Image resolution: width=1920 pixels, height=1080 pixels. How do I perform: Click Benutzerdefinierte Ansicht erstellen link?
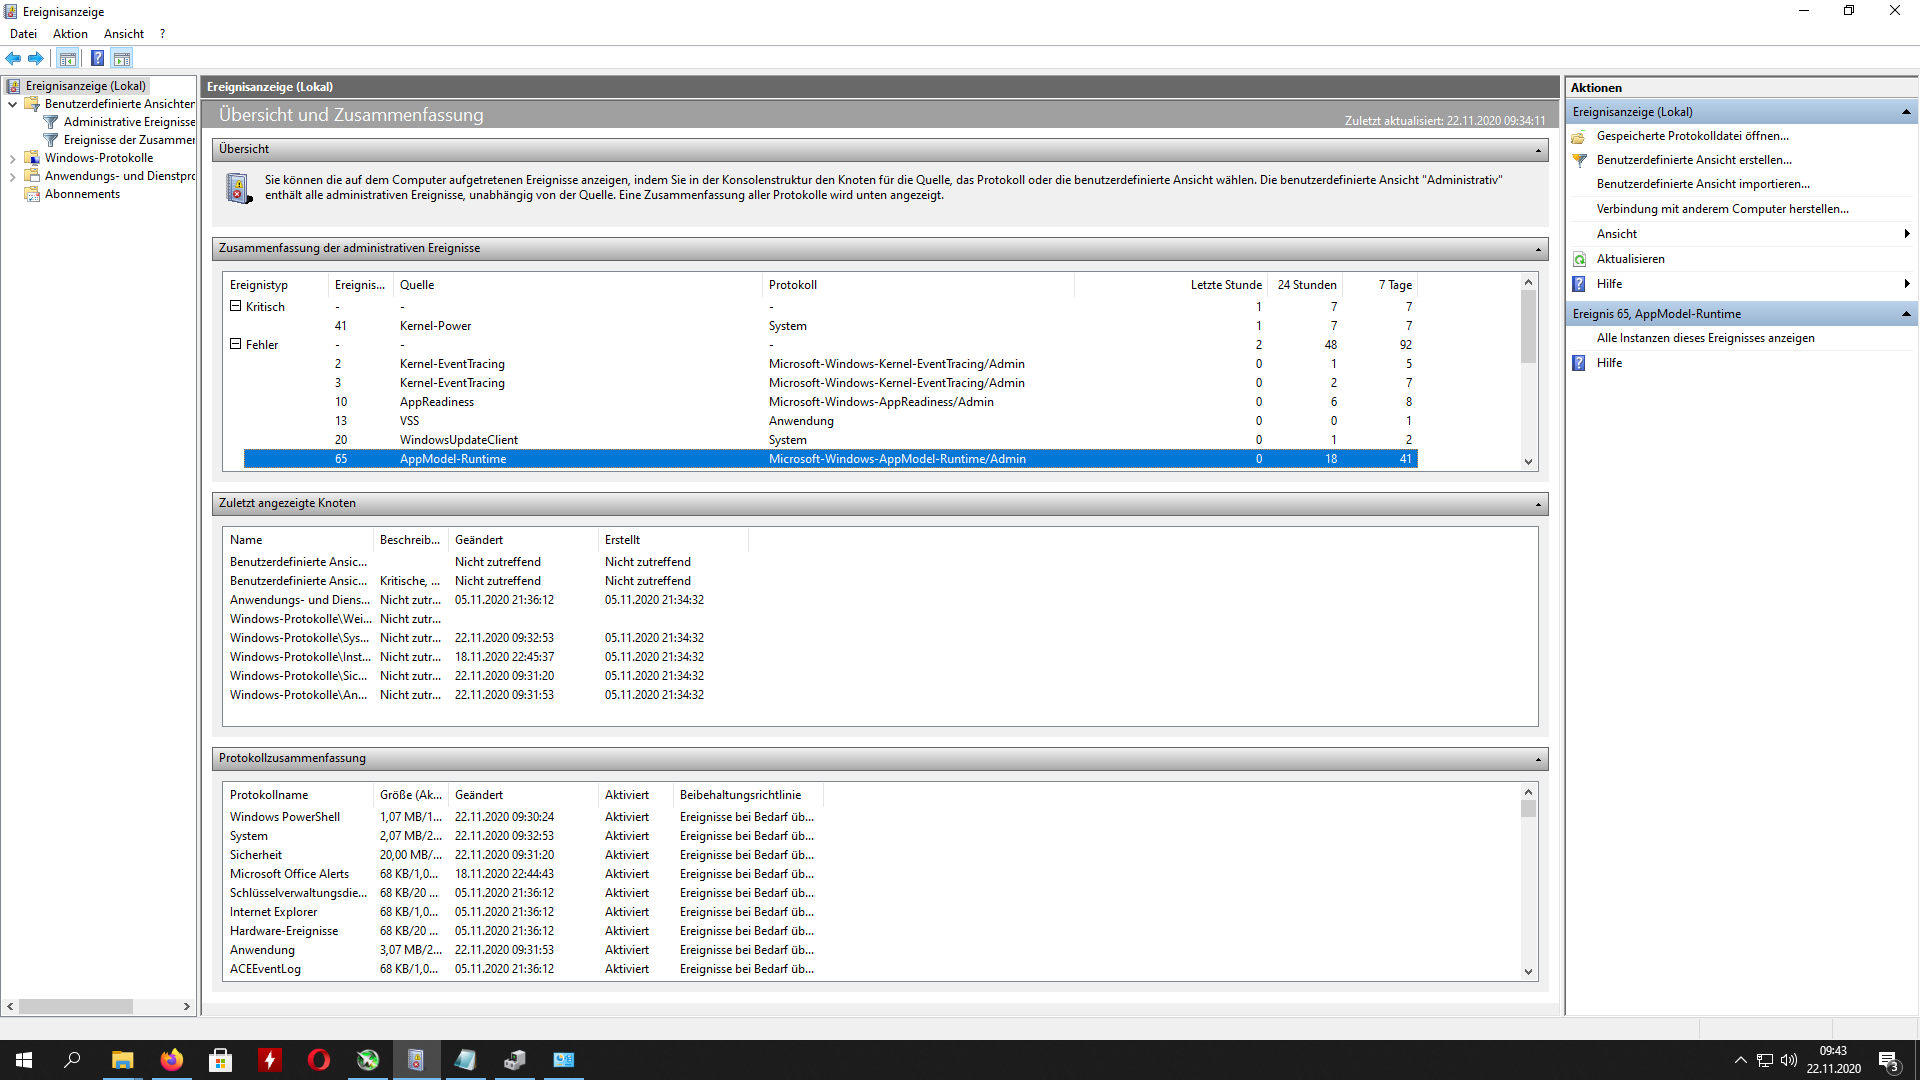pos(1693,160)
